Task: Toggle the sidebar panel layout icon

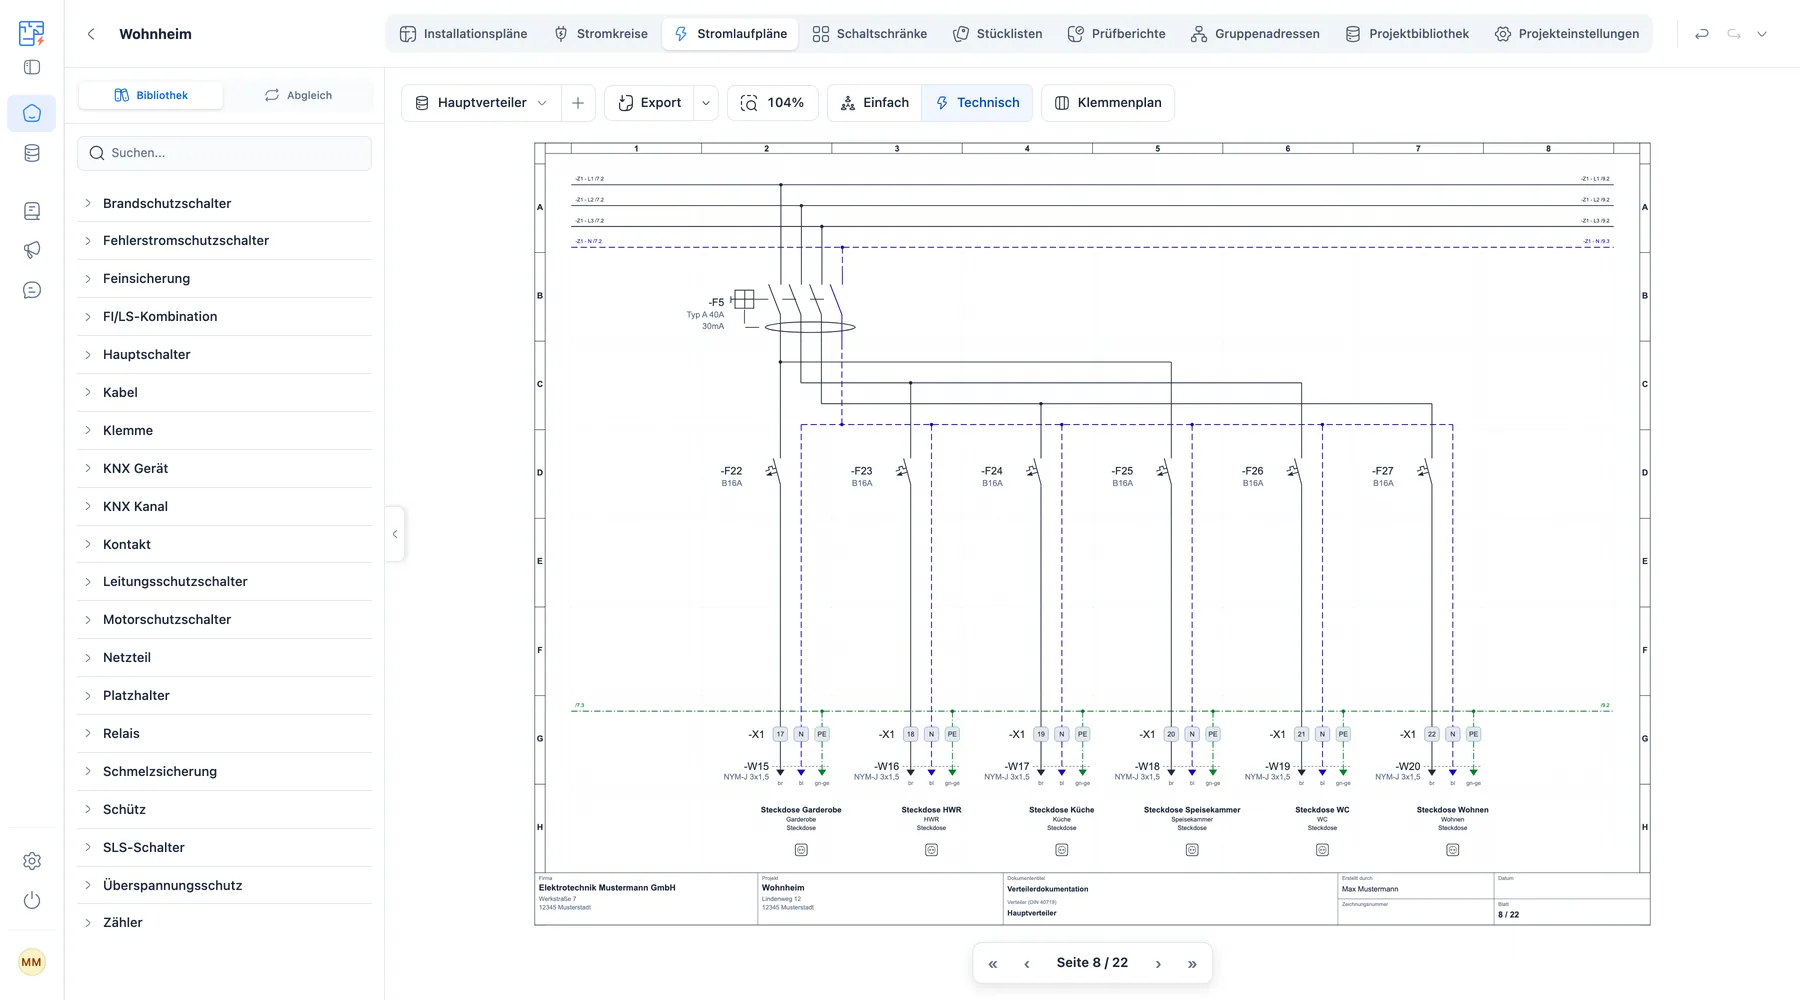Action: pos(32,68)
